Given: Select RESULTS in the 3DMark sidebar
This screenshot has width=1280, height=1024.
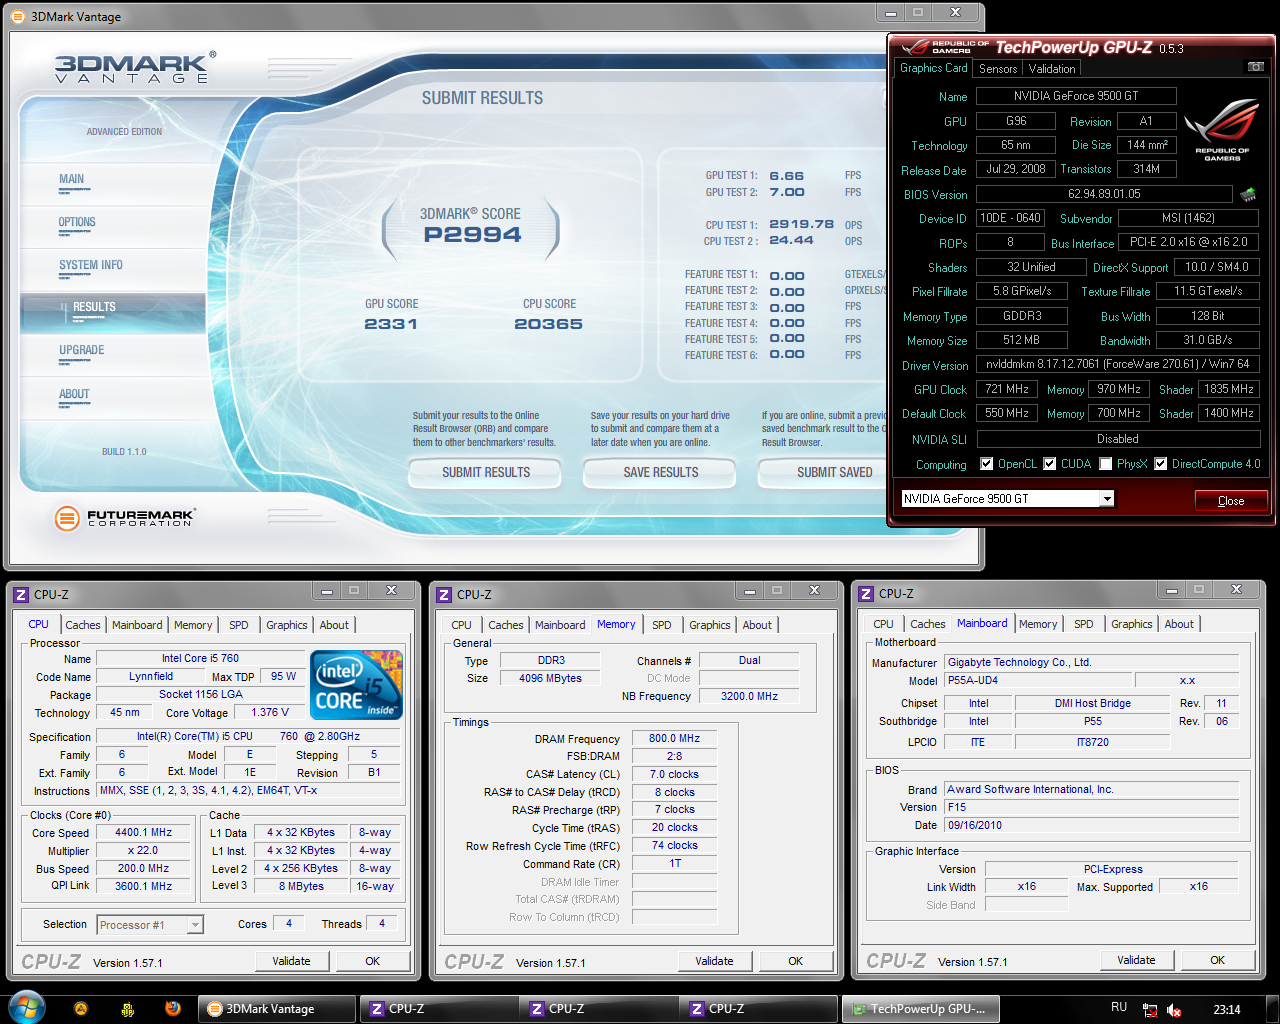Looking at the screenshot, I should 94,308.
